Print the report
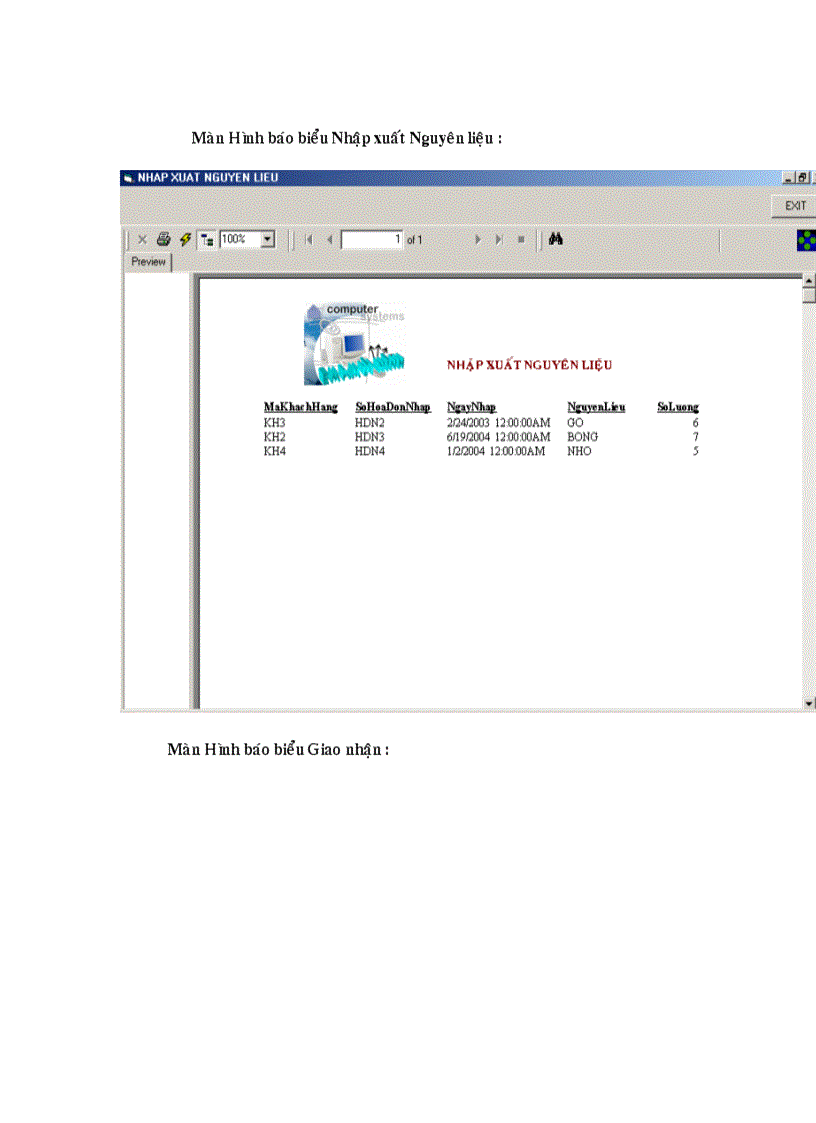The height and width of the screenshot is (1123, 816). (162, 239)
